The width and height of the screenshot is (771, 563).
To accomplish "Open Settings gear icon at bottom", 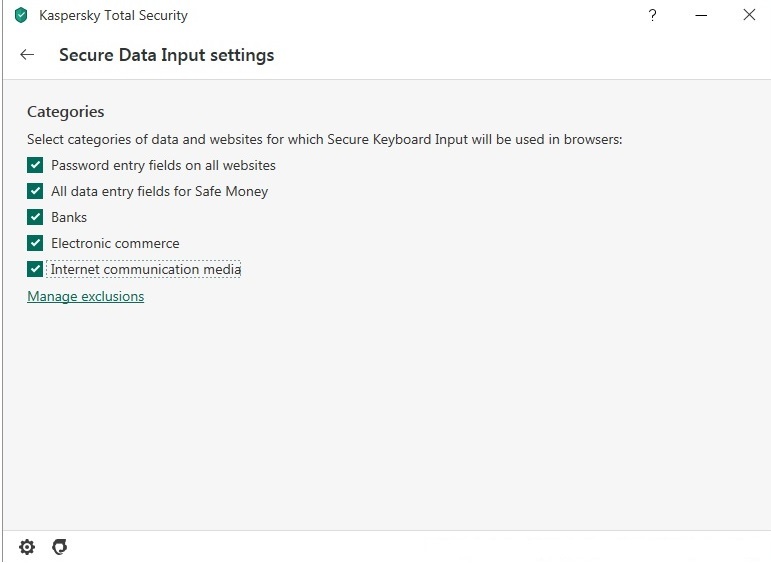I will (x=27, y=547).
